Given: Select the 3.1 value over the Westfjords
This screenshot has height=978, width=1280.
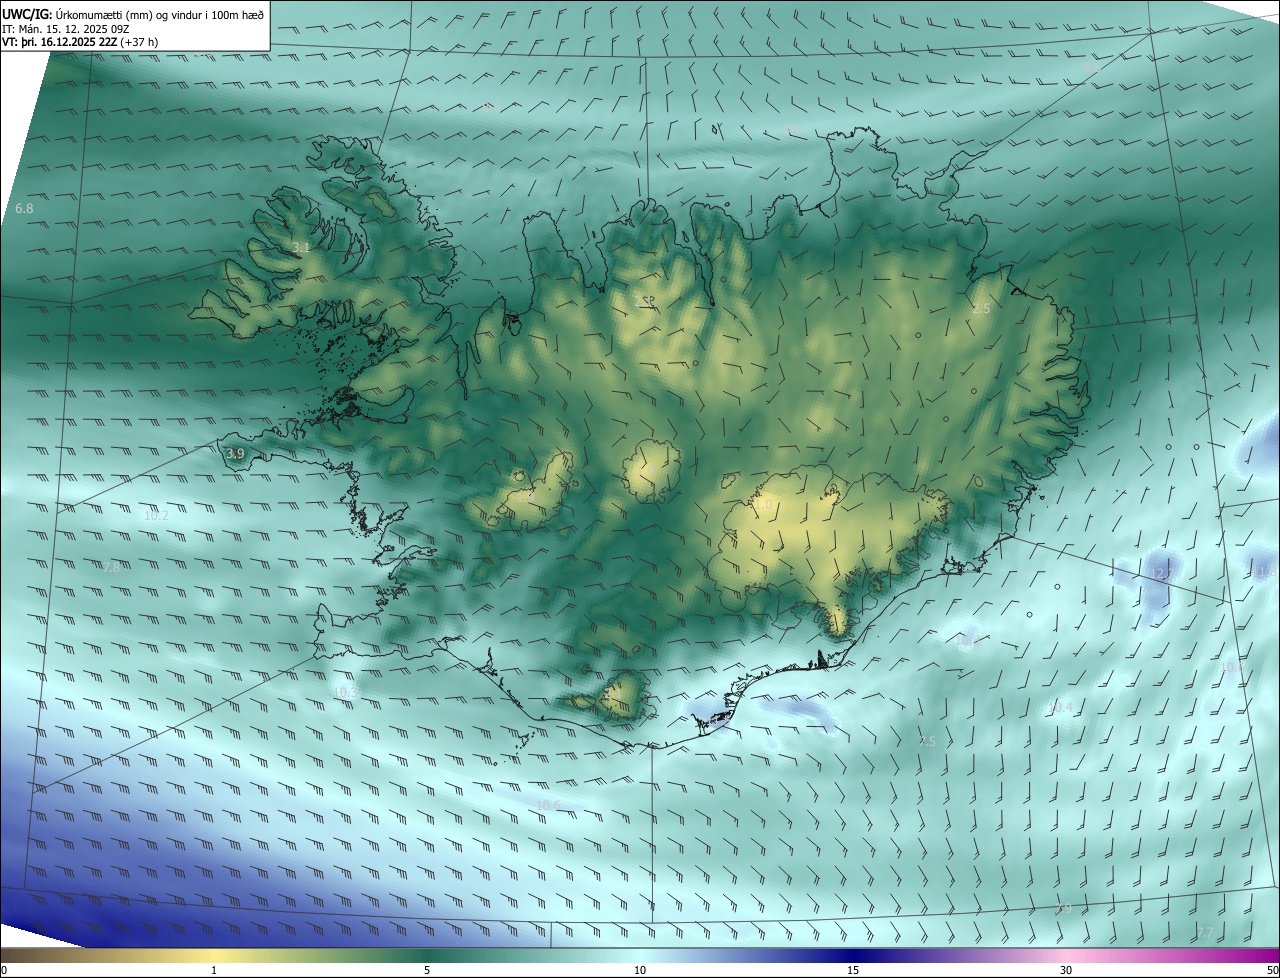Looking at the screenshot, I should click(301, 247).
